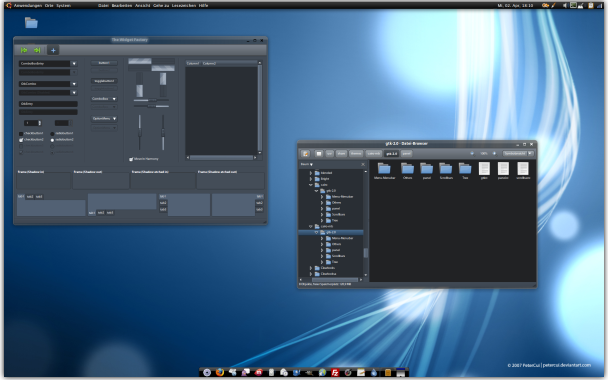Click the blue plus icon in Widget Factory toolbar

[53, 50]
